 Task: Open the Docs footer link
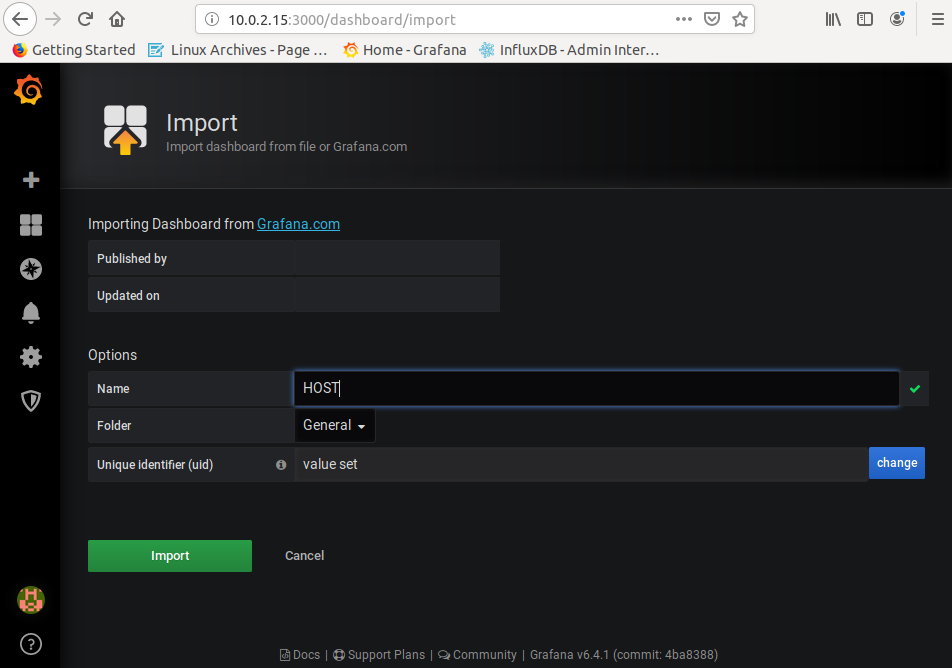tap(300, 655)
